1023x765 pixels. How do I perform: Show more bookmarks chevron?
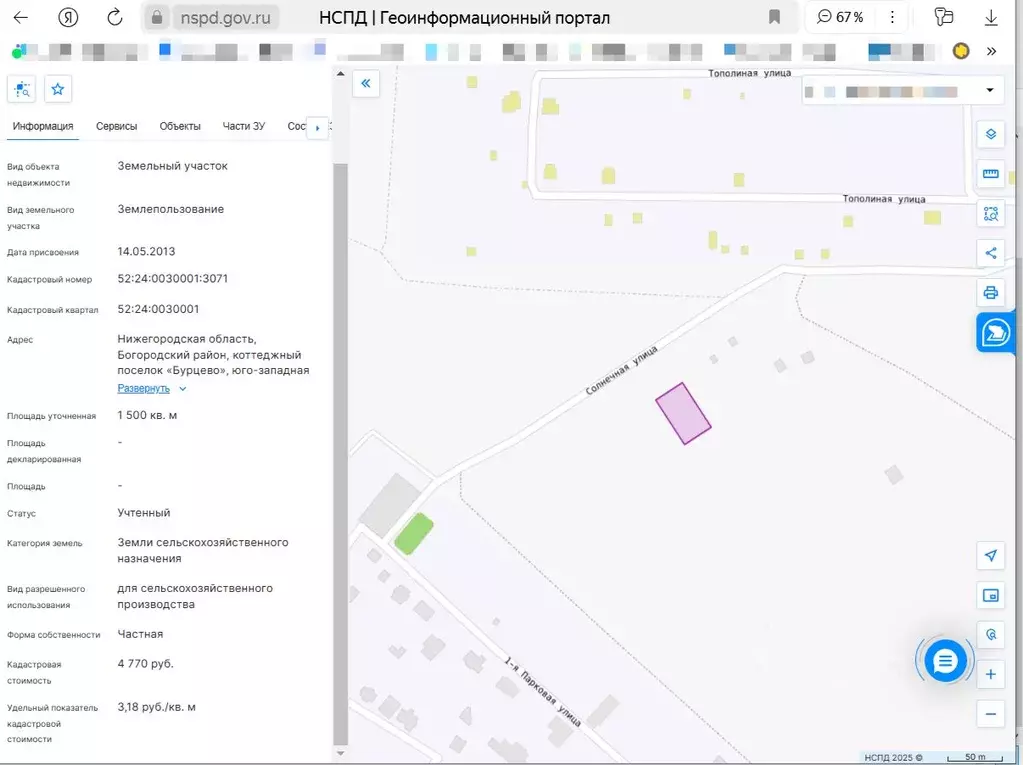tap(992, 51)
